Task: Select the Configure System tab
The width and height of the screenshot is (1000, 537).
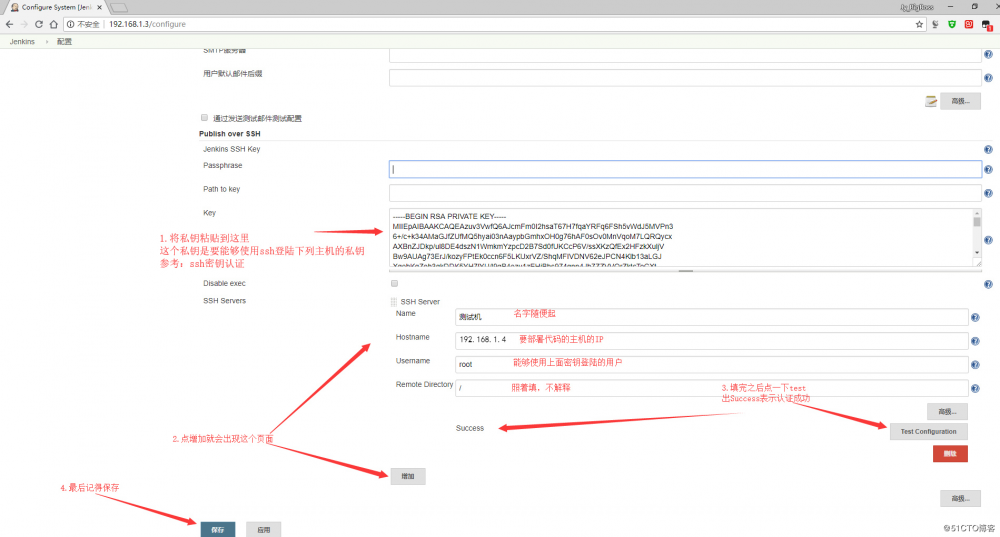Action: pyautogui.click(x=54, y=8)
